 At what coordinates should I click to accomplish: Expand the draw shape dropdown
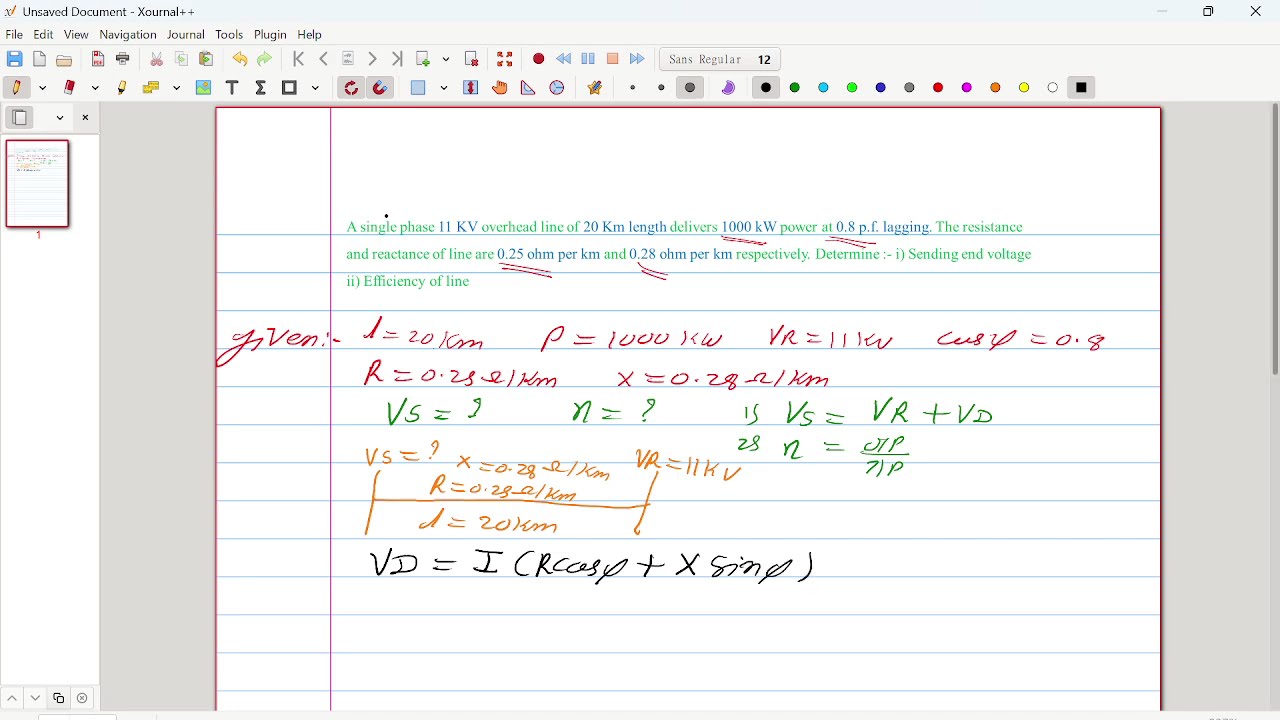coord(316,88)
